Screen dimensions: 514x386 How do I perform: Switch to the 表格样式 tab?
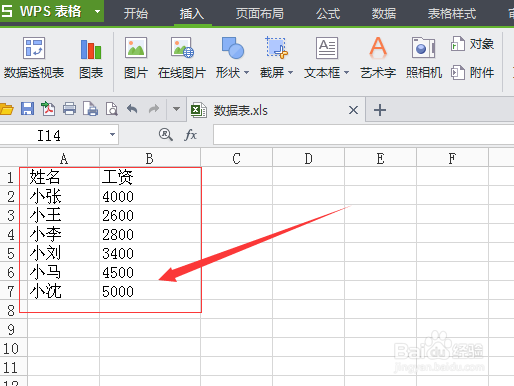click(x=452, y=14)
